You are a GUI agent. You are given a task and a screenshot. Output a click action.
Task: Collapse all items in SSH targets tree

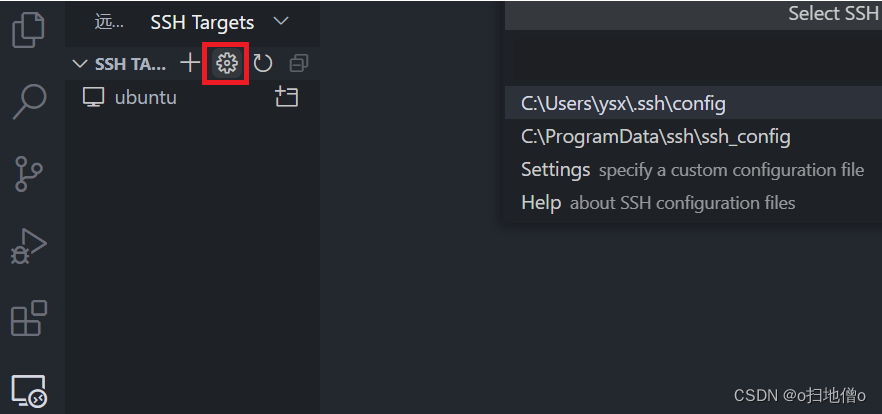pos(298,64)
